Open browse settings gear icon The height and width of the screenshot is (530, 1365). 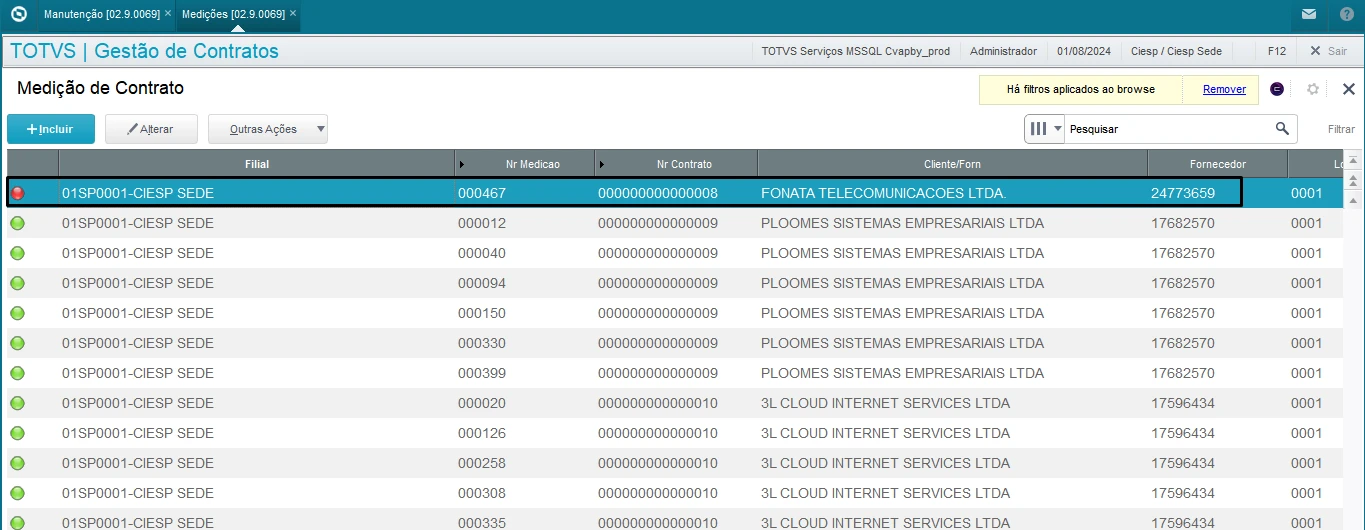(x=1313, y=89)
